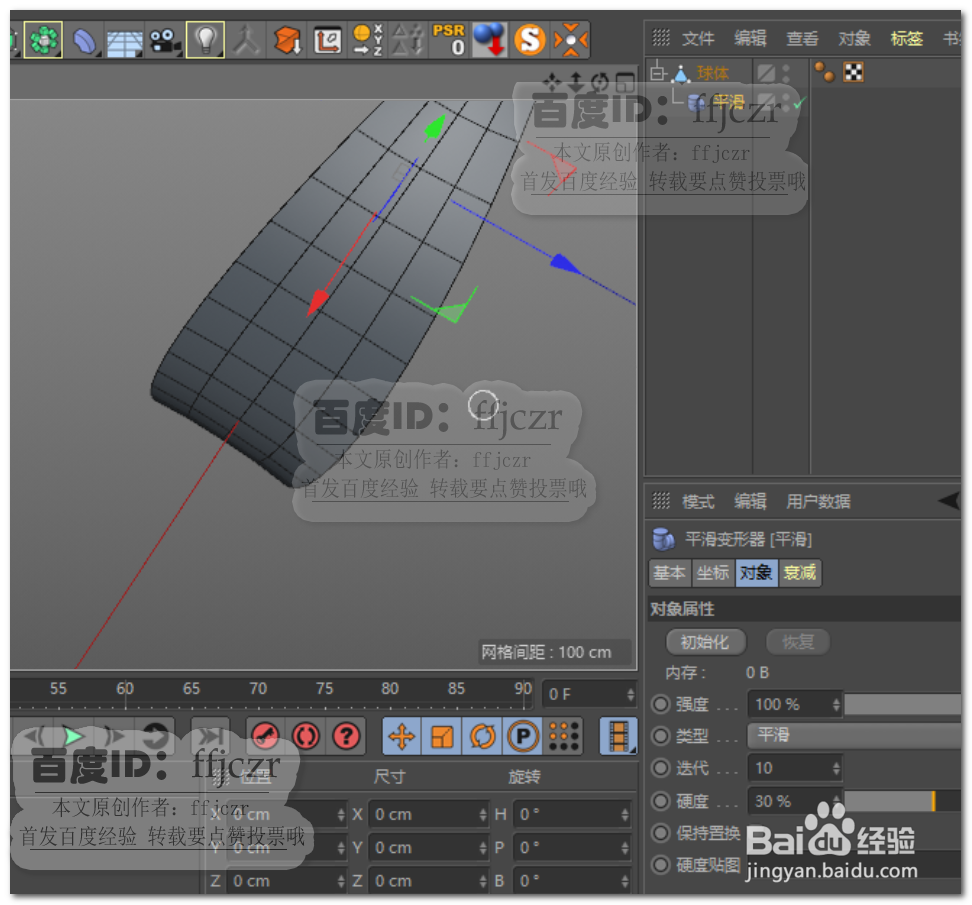This screenshot has height=905, width=972.
Task: Click the orange cube with down arrow icon
Action: (288, 40)
